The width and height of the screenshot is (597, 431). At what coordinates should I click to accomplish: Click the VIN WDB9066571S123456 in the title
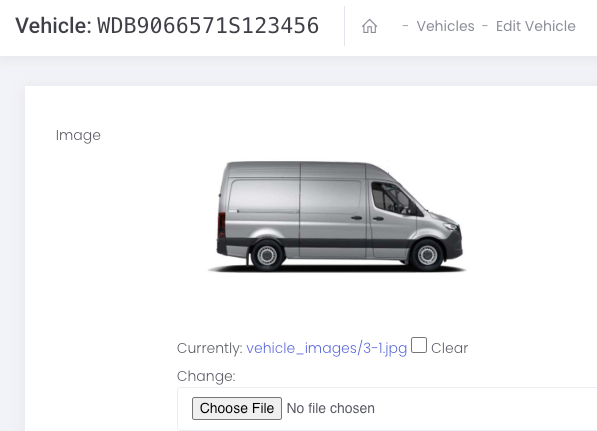tap(208, 26)
